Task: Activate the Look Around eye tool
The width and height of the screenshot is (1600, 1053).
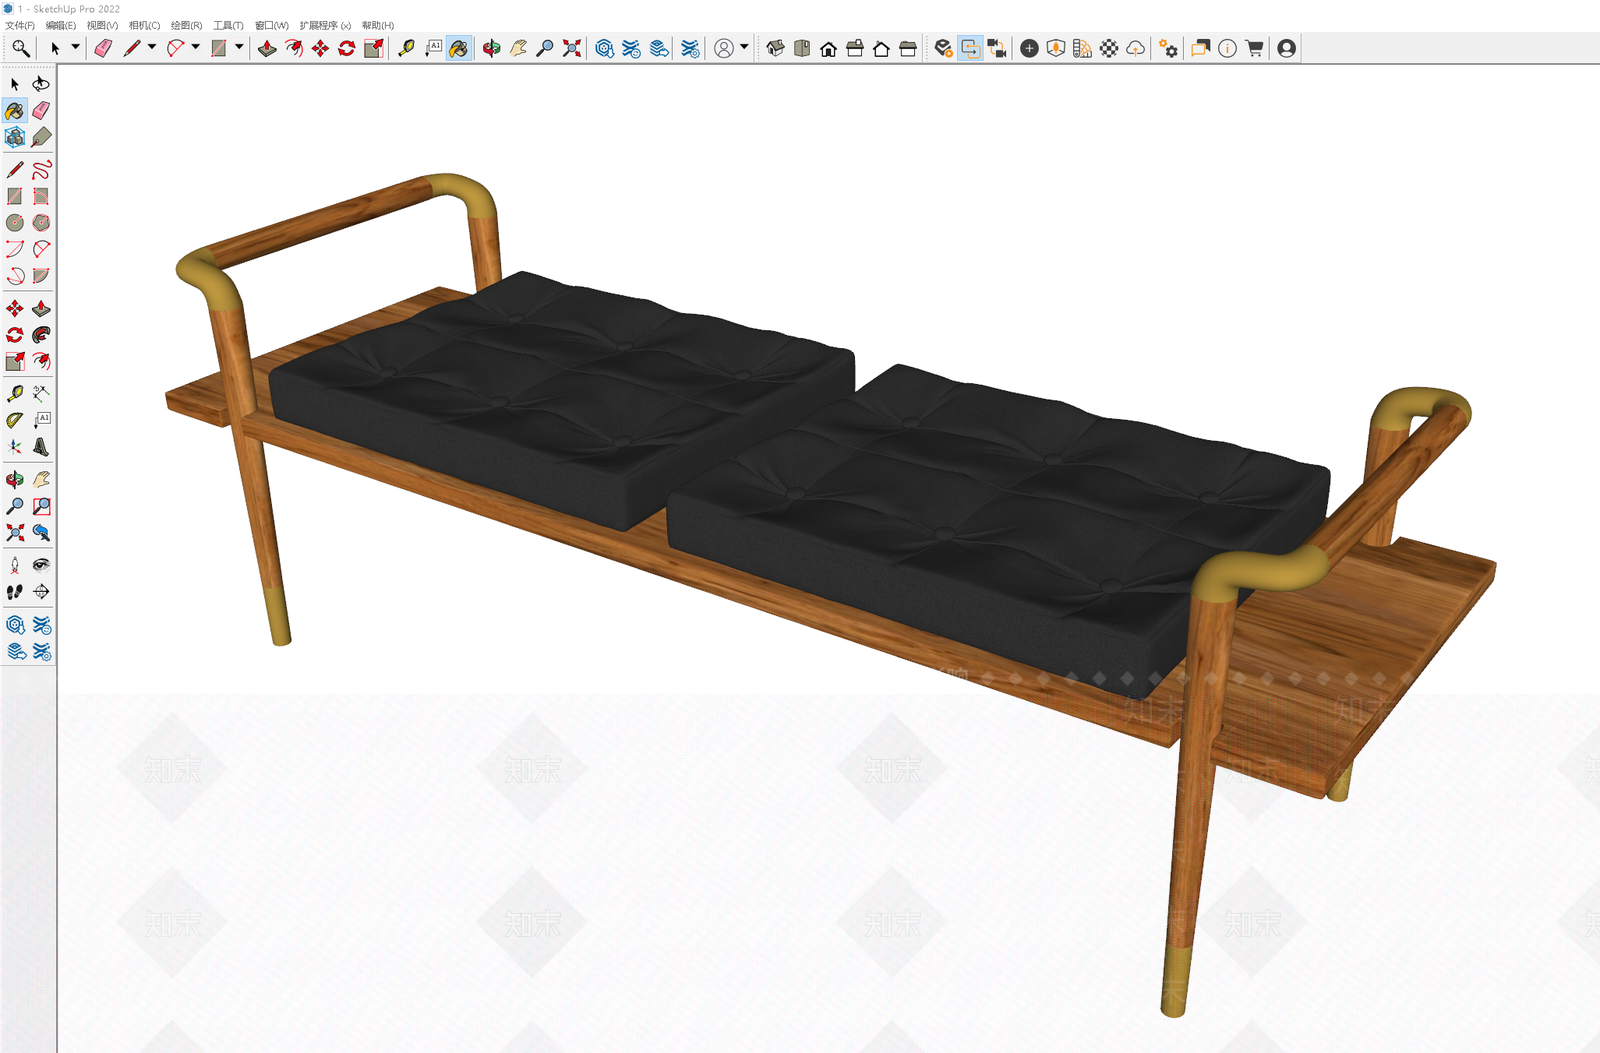Action: pos(41,565)
